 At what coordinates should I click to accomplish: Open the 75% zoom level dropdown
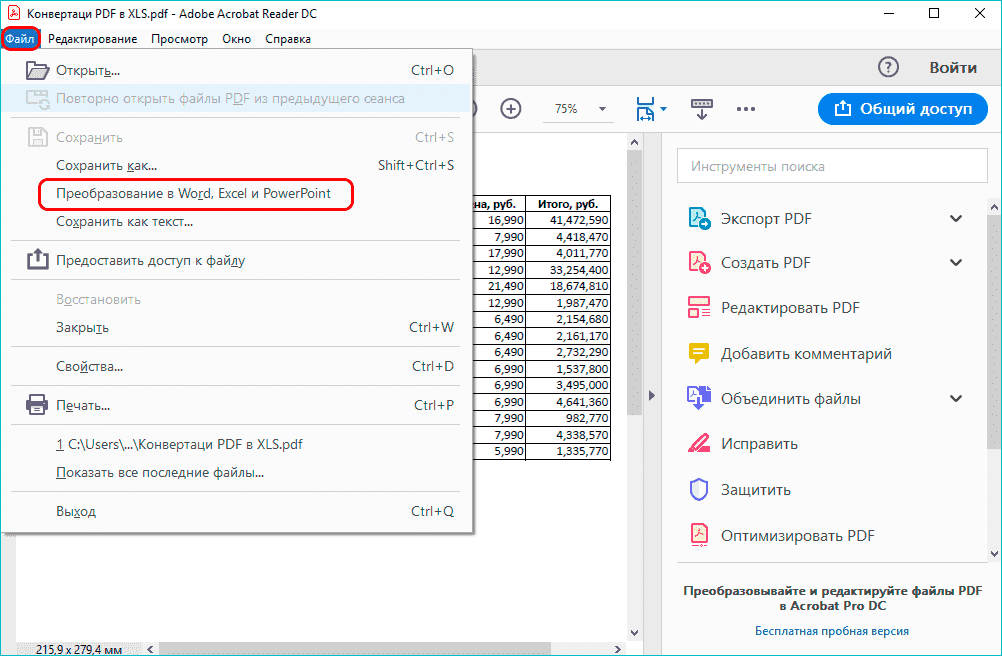tap(600, 108)
